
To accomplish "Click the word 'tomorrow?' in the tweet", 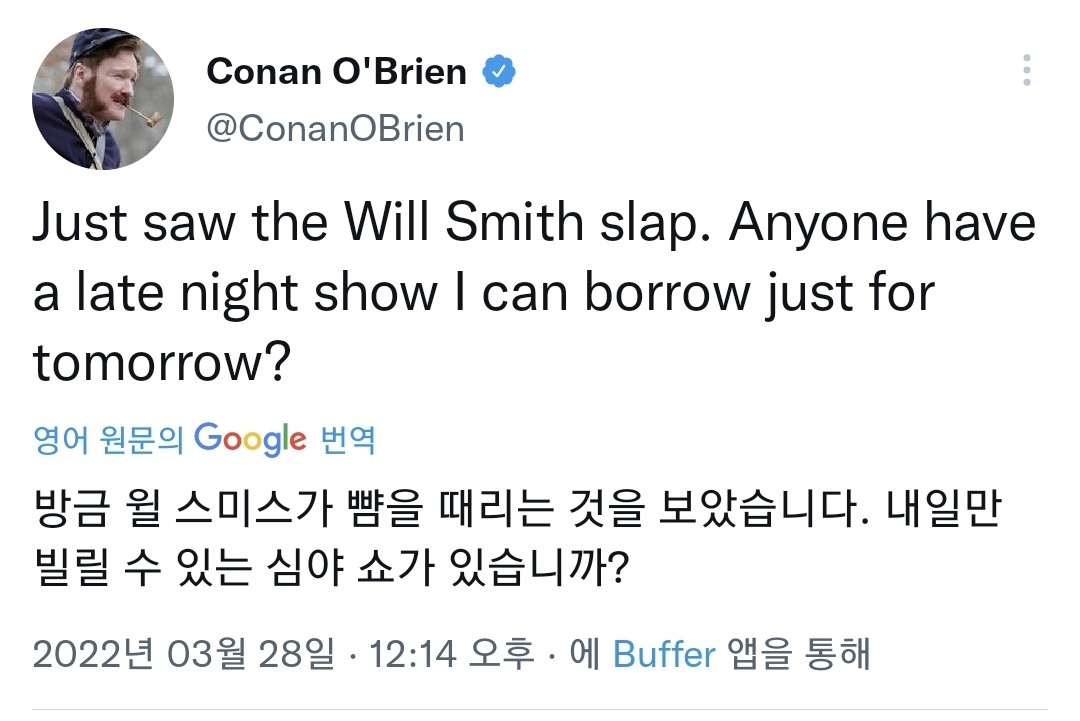I will [x=162, y=365].
